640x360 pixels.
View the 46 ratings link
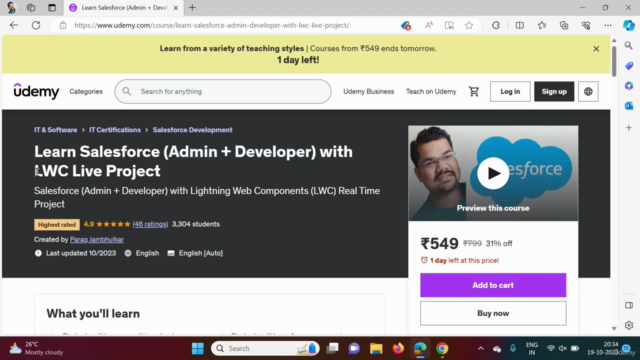pos(150,224)
